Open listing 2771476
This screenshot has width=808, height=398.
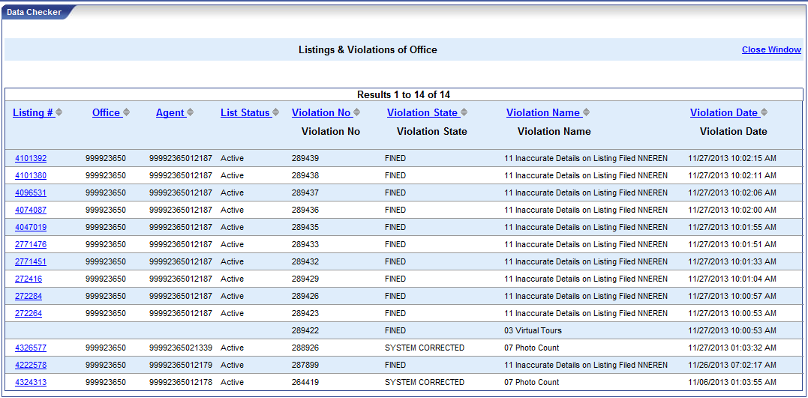point(30,244)
